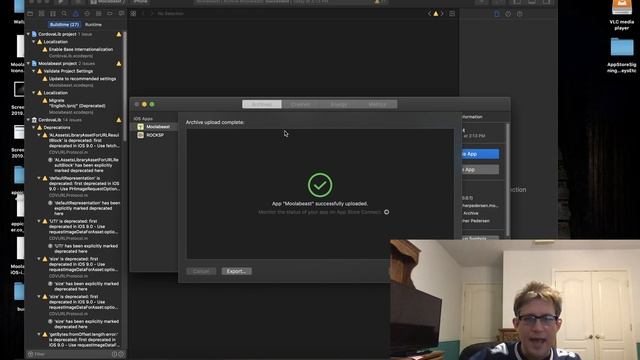Viewport: 640px width, 360px height.
Task: Click warning badge beside CordovaLib project row
Action: (119, 34)
